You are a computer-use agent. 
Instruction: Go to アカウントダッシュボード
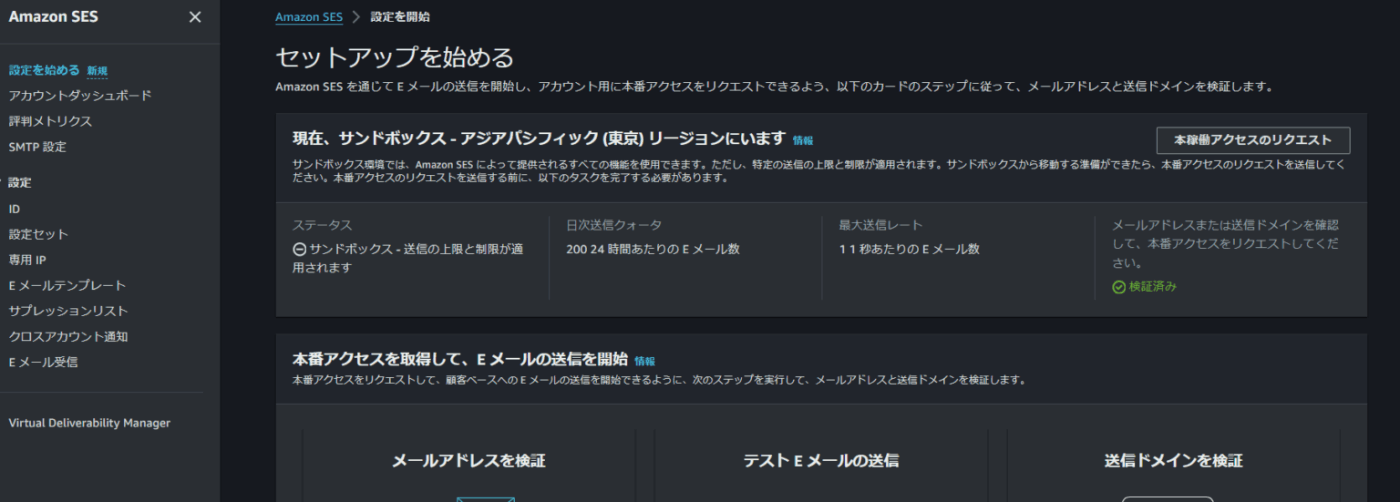click(80, 95)
